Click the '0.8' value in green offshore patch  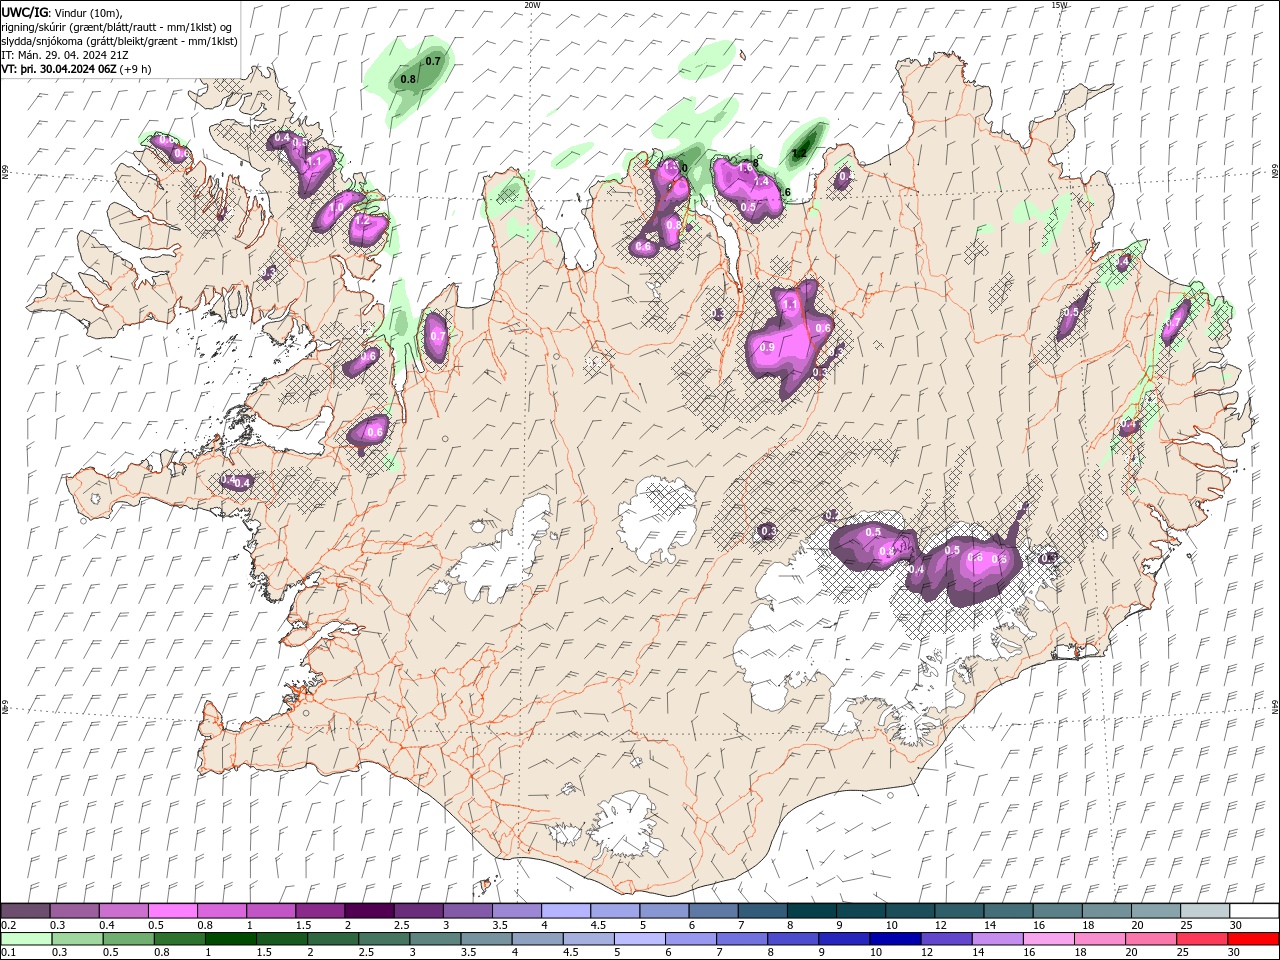pos(408,79)
